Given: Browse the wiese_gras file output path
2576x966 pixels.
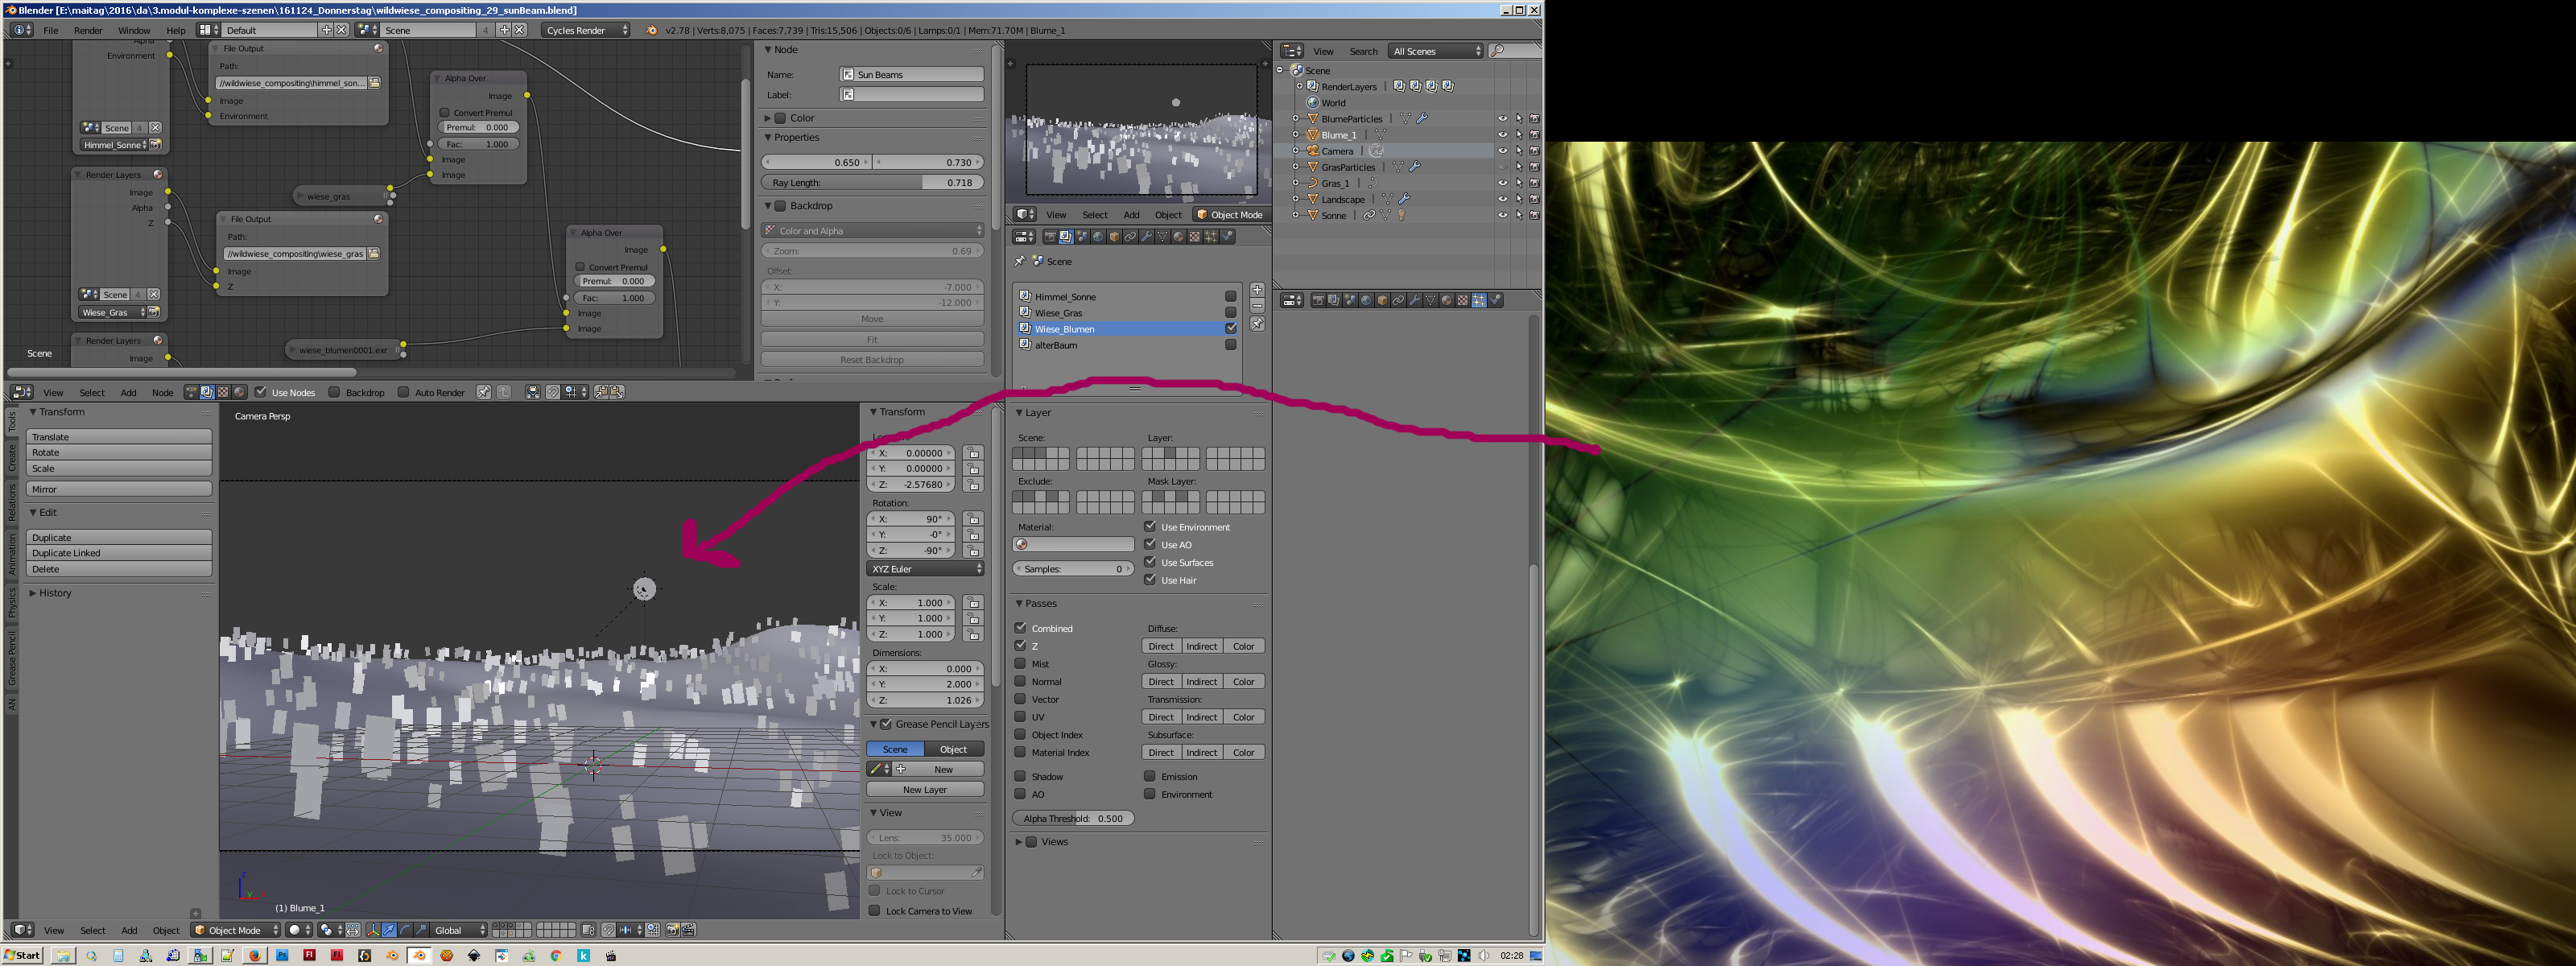Looking at the screenshot, I should click(x=374, y=254).
